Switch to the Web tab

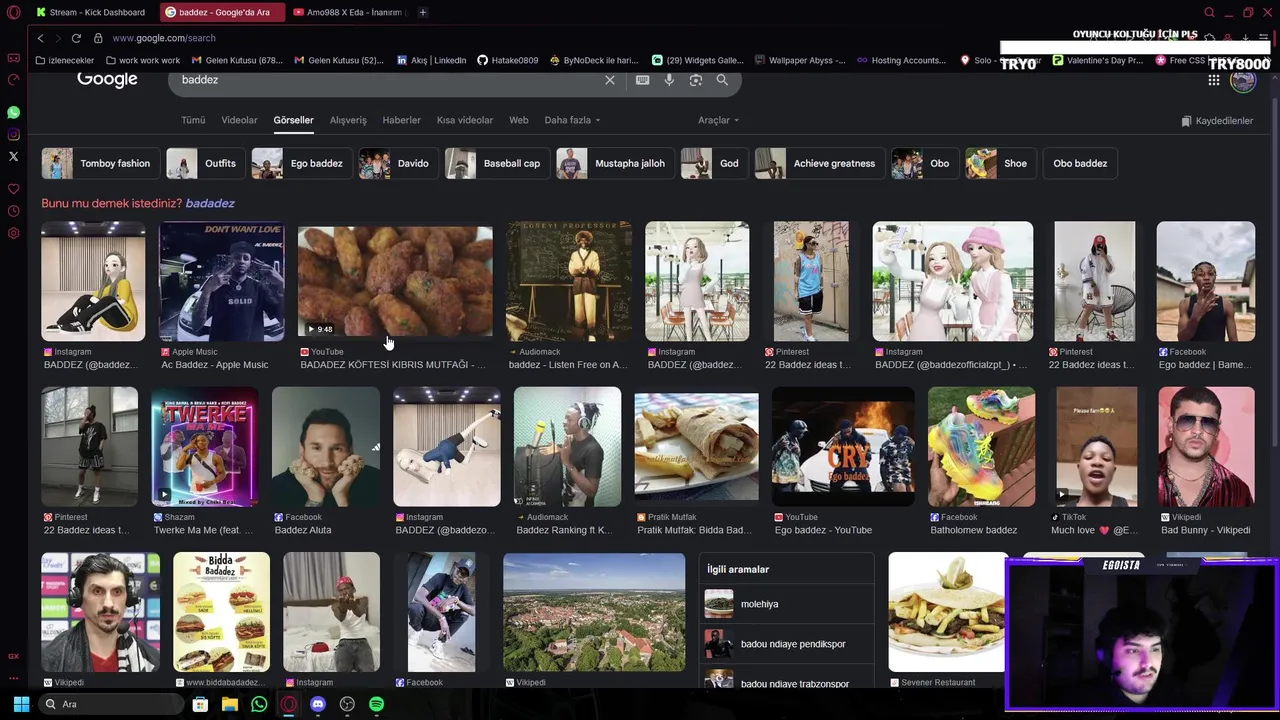coord(518,120)
